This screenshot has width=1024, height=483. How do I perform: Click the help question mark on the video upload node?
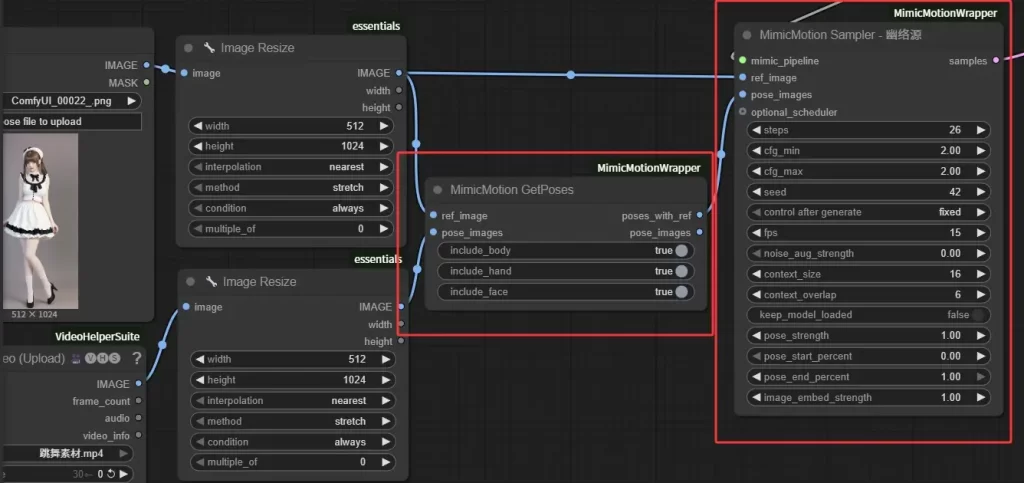pyautogui.click(x=136, y=358)
